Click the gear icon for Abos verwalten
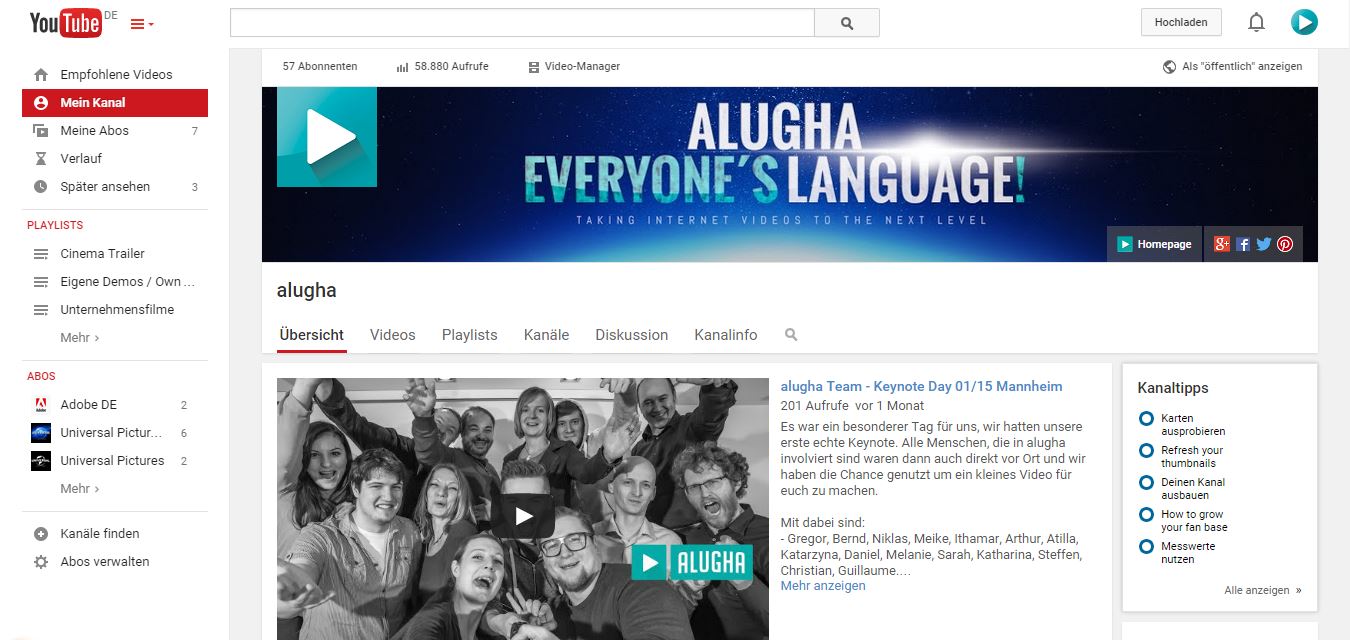1350x640 pixels. pos(41,562)
